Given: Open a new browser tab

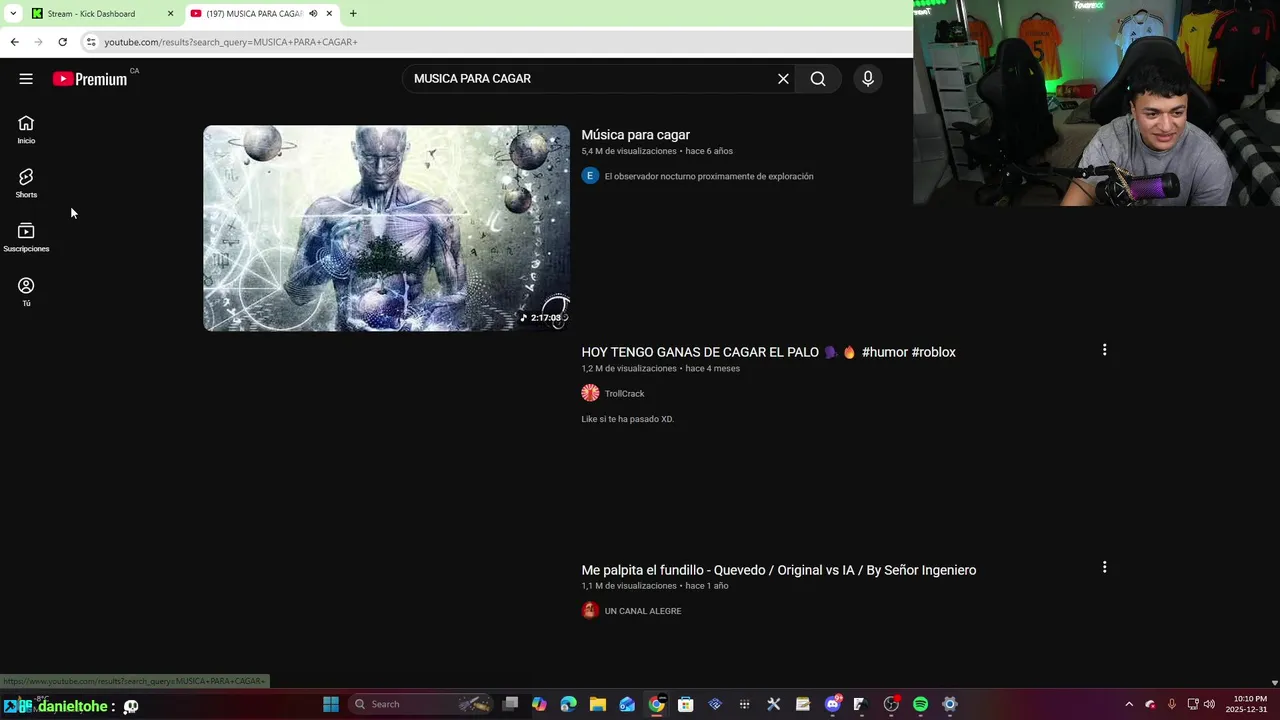Looking at the screenshot, I should click(353, 13).
